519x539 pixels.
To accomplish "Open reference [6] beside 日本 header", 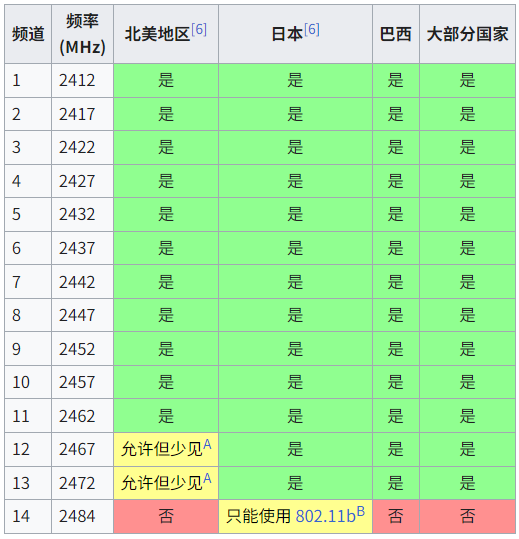I will coord(312,30).
